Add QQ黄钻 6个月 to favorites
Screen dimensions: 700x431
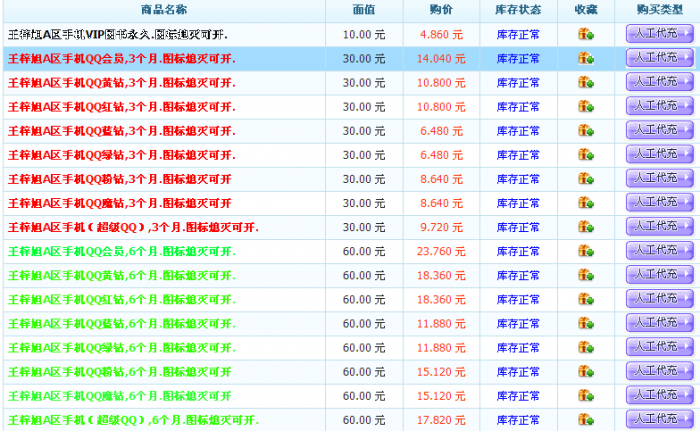pos(586,275)
